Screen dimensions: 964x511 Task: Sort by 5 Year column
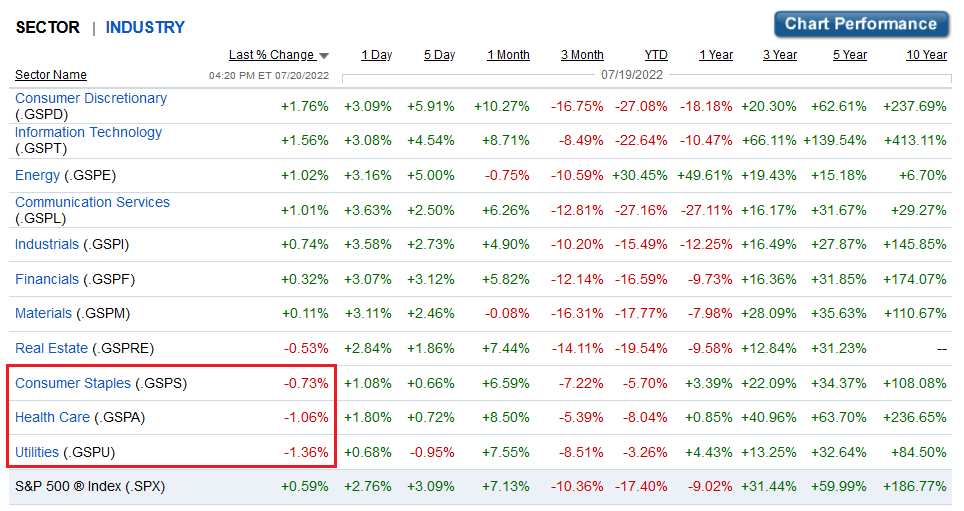850,55
